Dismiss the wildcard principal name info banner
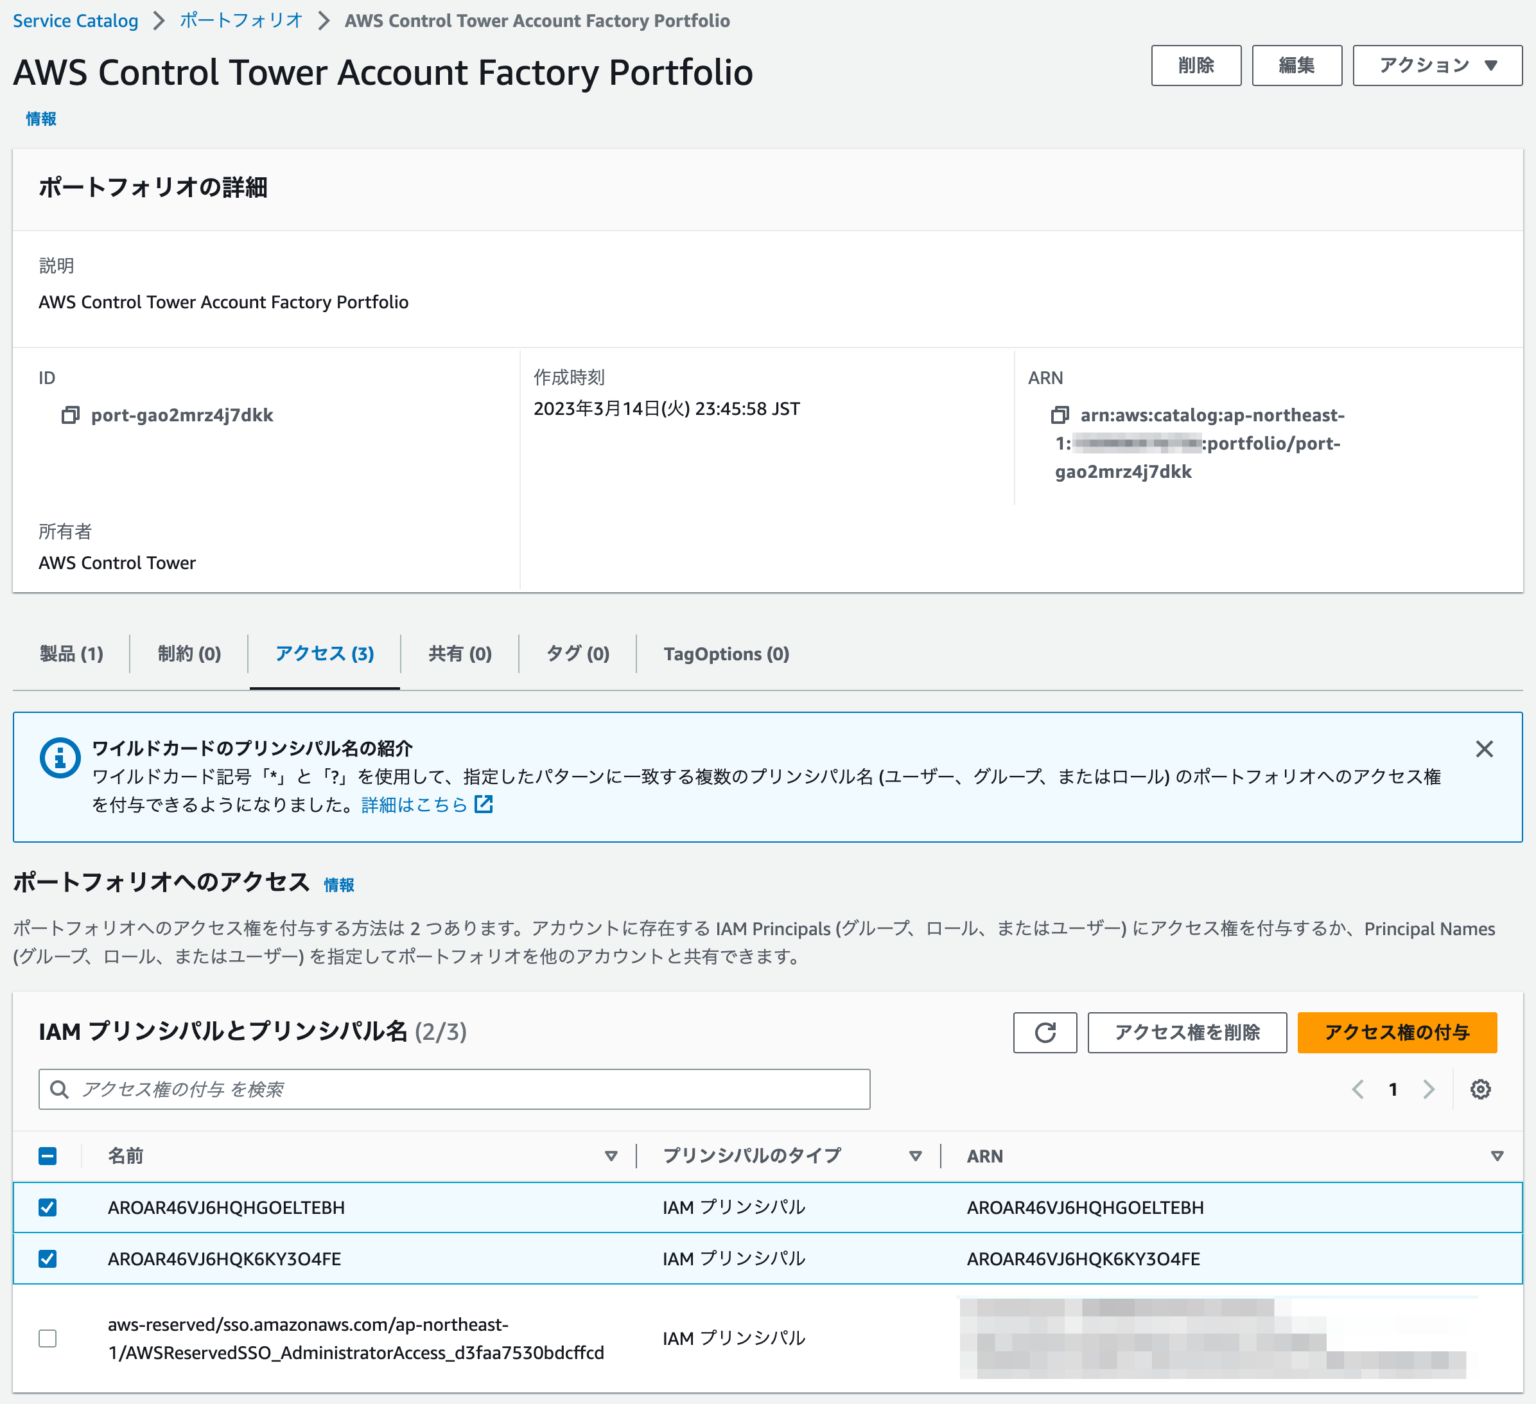 tap(1484, 749)
